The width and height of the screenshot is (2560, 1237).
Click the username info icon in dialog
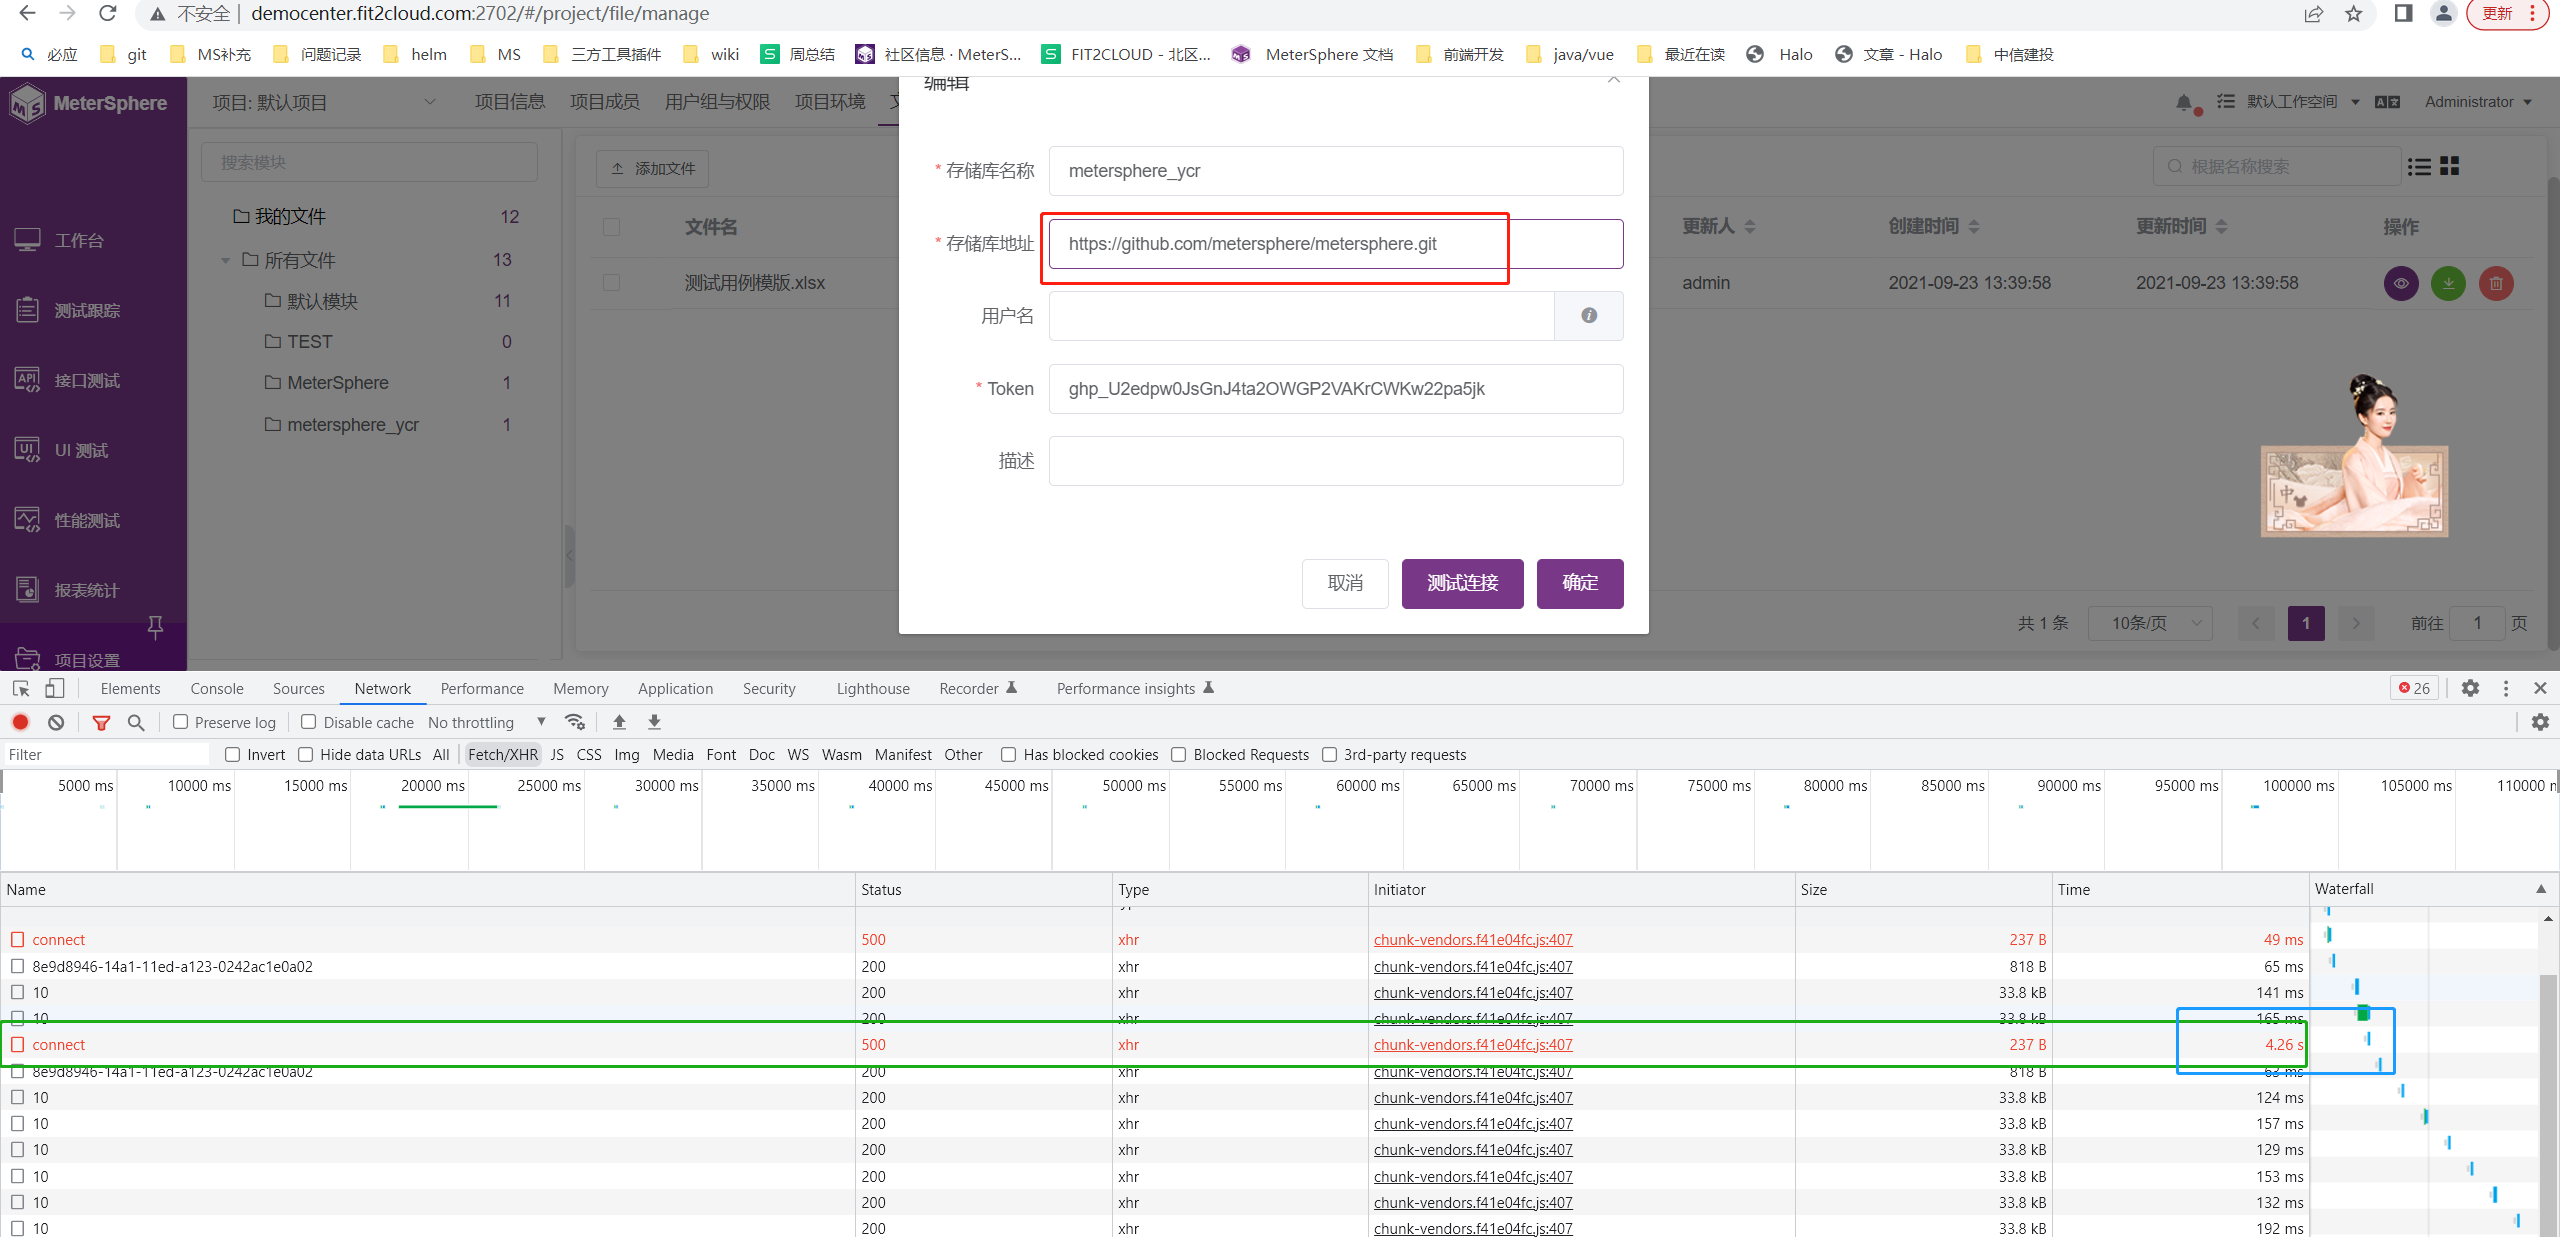(x=1588, y=316)
